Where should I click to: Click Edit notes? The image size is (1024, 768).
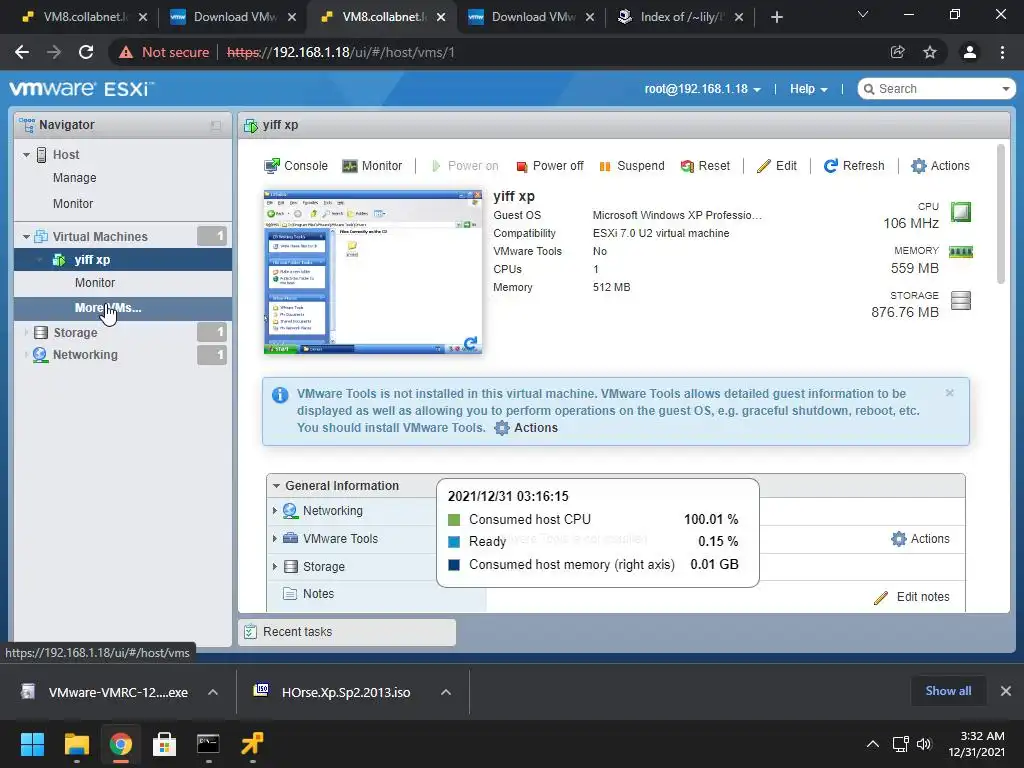point(912,597)
